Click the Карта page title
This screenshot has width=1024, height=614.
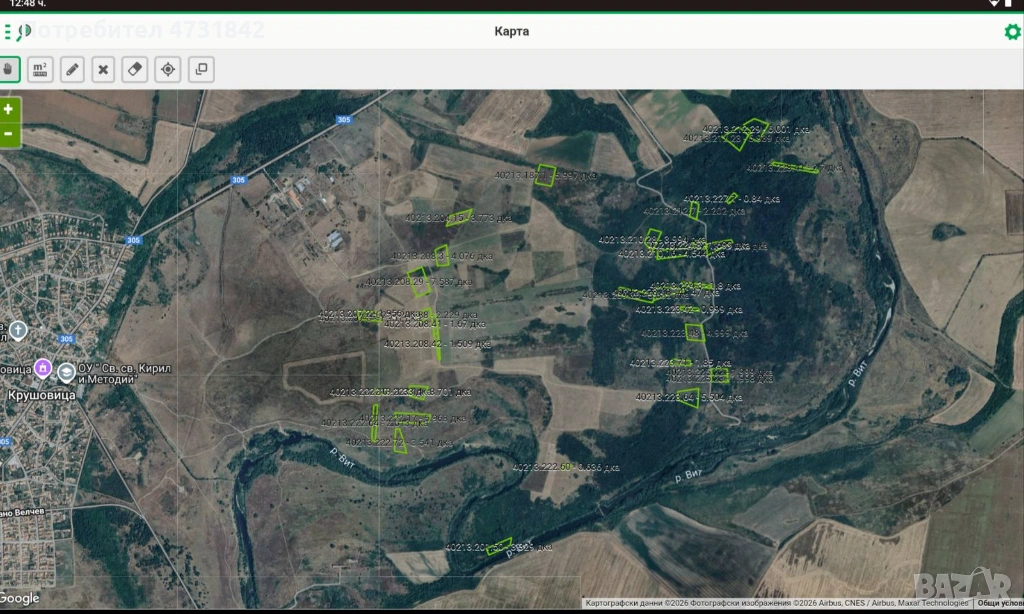click(x=511, y=31)
